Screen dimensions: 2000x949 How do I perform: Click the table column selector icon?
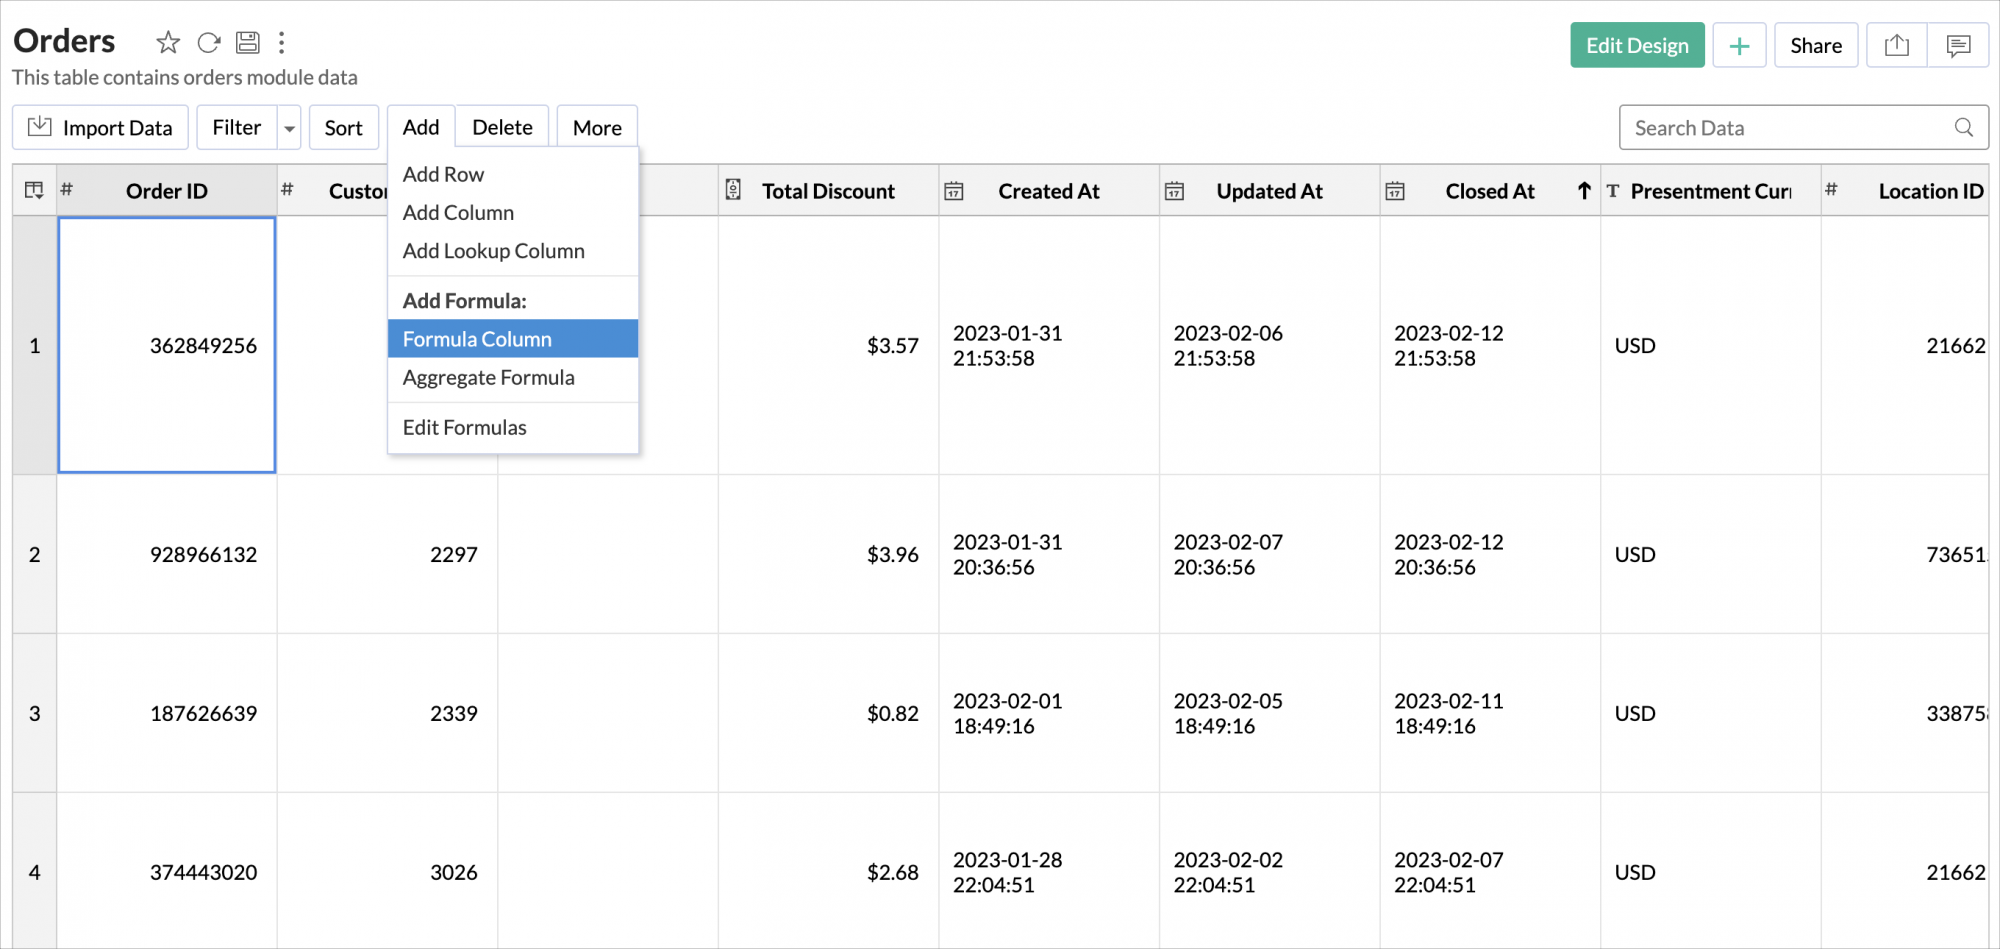[x=34, y=191]
